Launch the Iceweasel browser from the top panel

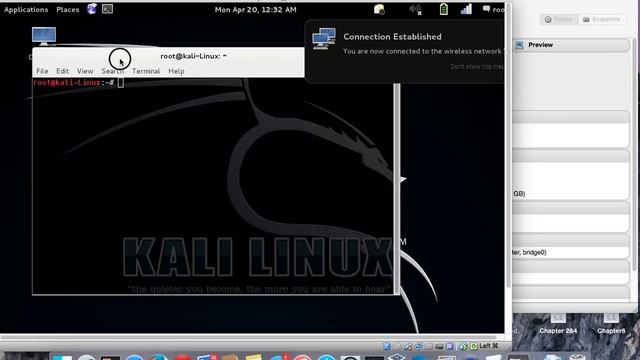coord(91,9)
